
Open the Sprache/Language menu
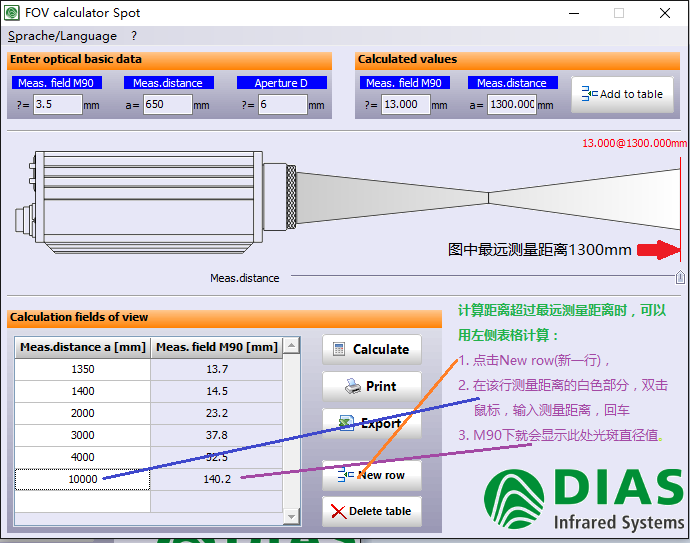pyautogui.click(x=62, y=36)
